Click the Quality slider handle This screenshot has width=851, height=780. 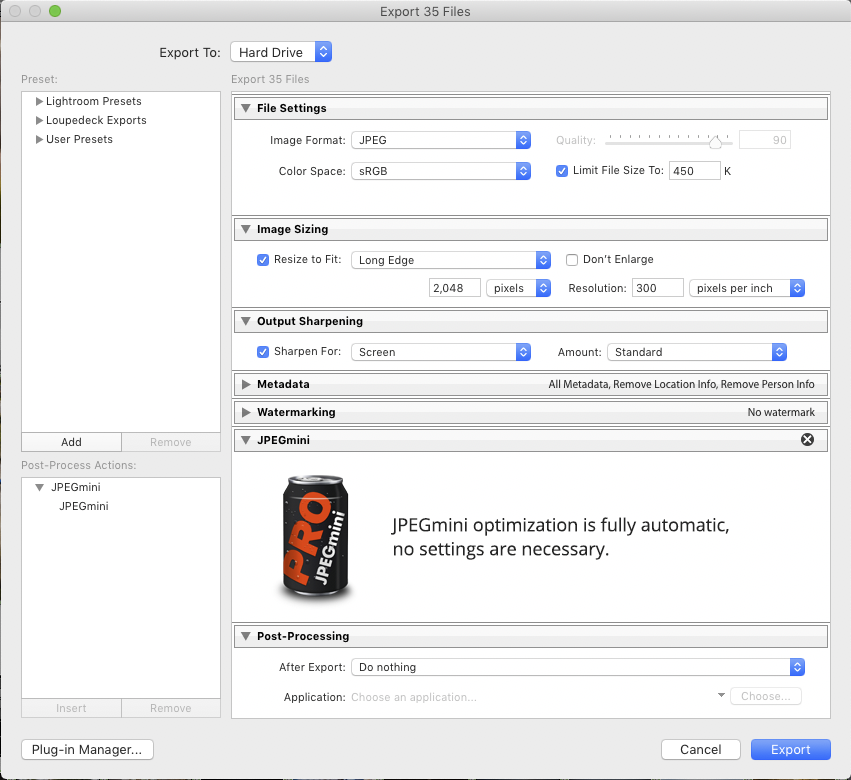715,142
